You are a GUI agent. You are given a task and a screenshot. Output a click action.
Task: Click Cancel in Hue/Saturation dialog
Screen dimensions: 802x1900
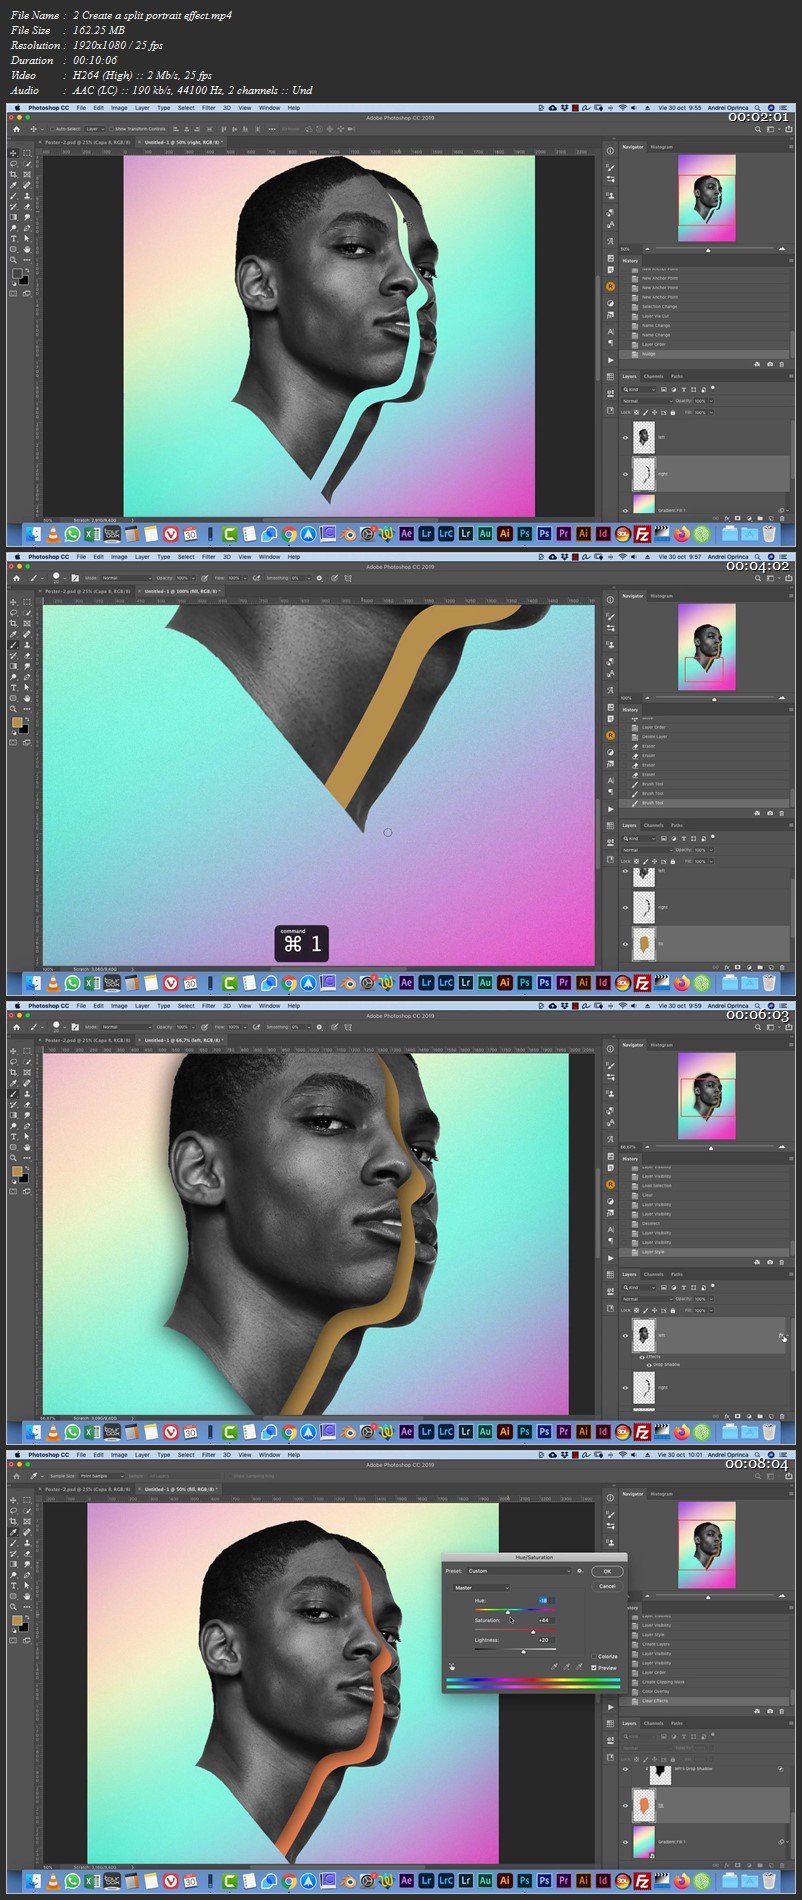[x=607, y=1586]
